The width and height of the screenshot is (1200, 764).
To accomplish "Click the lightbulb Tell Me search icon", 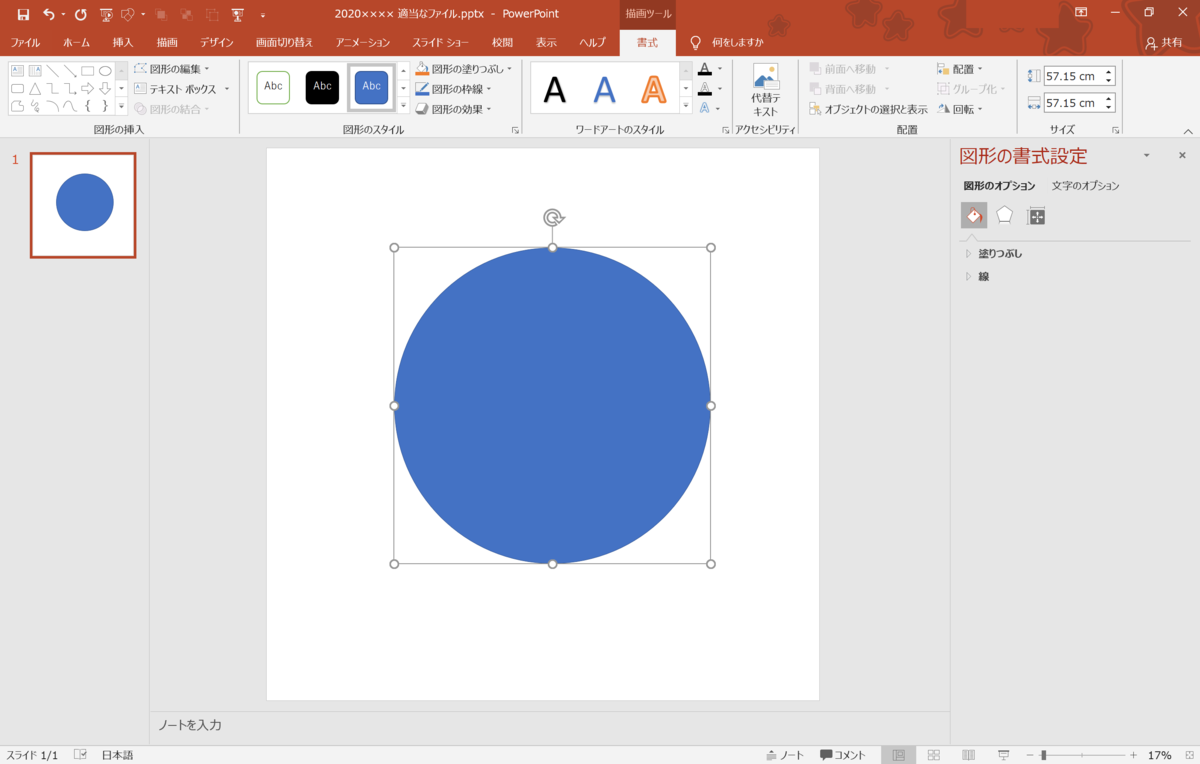I will pos(696,43).
